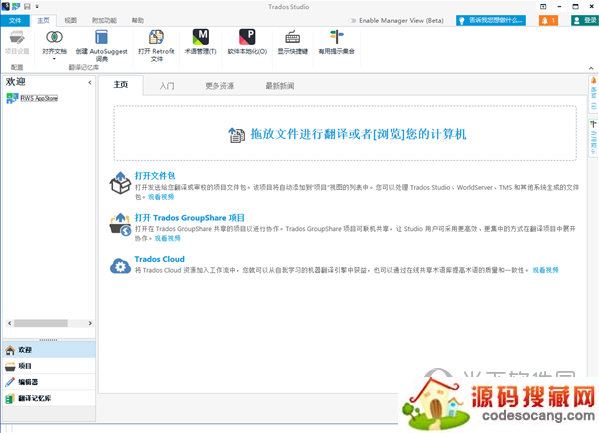Switch to the 视图 ribbon tab
This screenshot has width=599, height=433.
tap(70, 20)
